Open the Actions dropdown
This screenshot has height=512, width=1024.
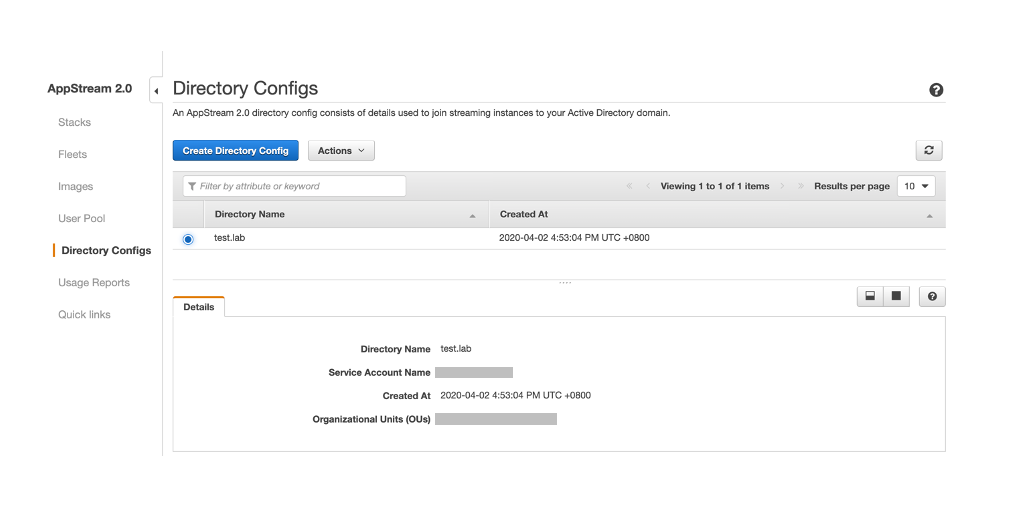(x=341, y=150)
